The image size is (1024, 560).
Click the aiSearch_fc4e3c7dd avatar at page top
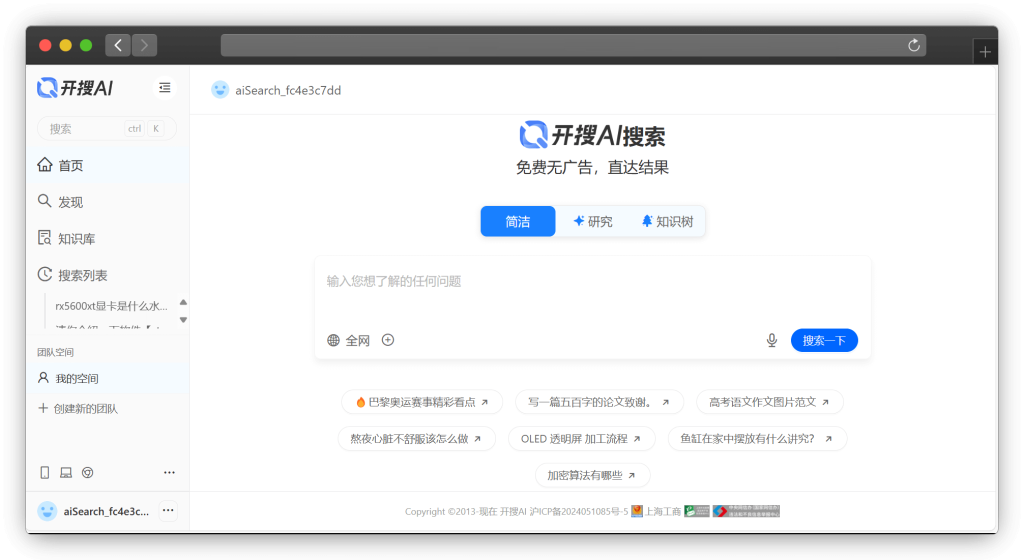click(x=220, y=90)
